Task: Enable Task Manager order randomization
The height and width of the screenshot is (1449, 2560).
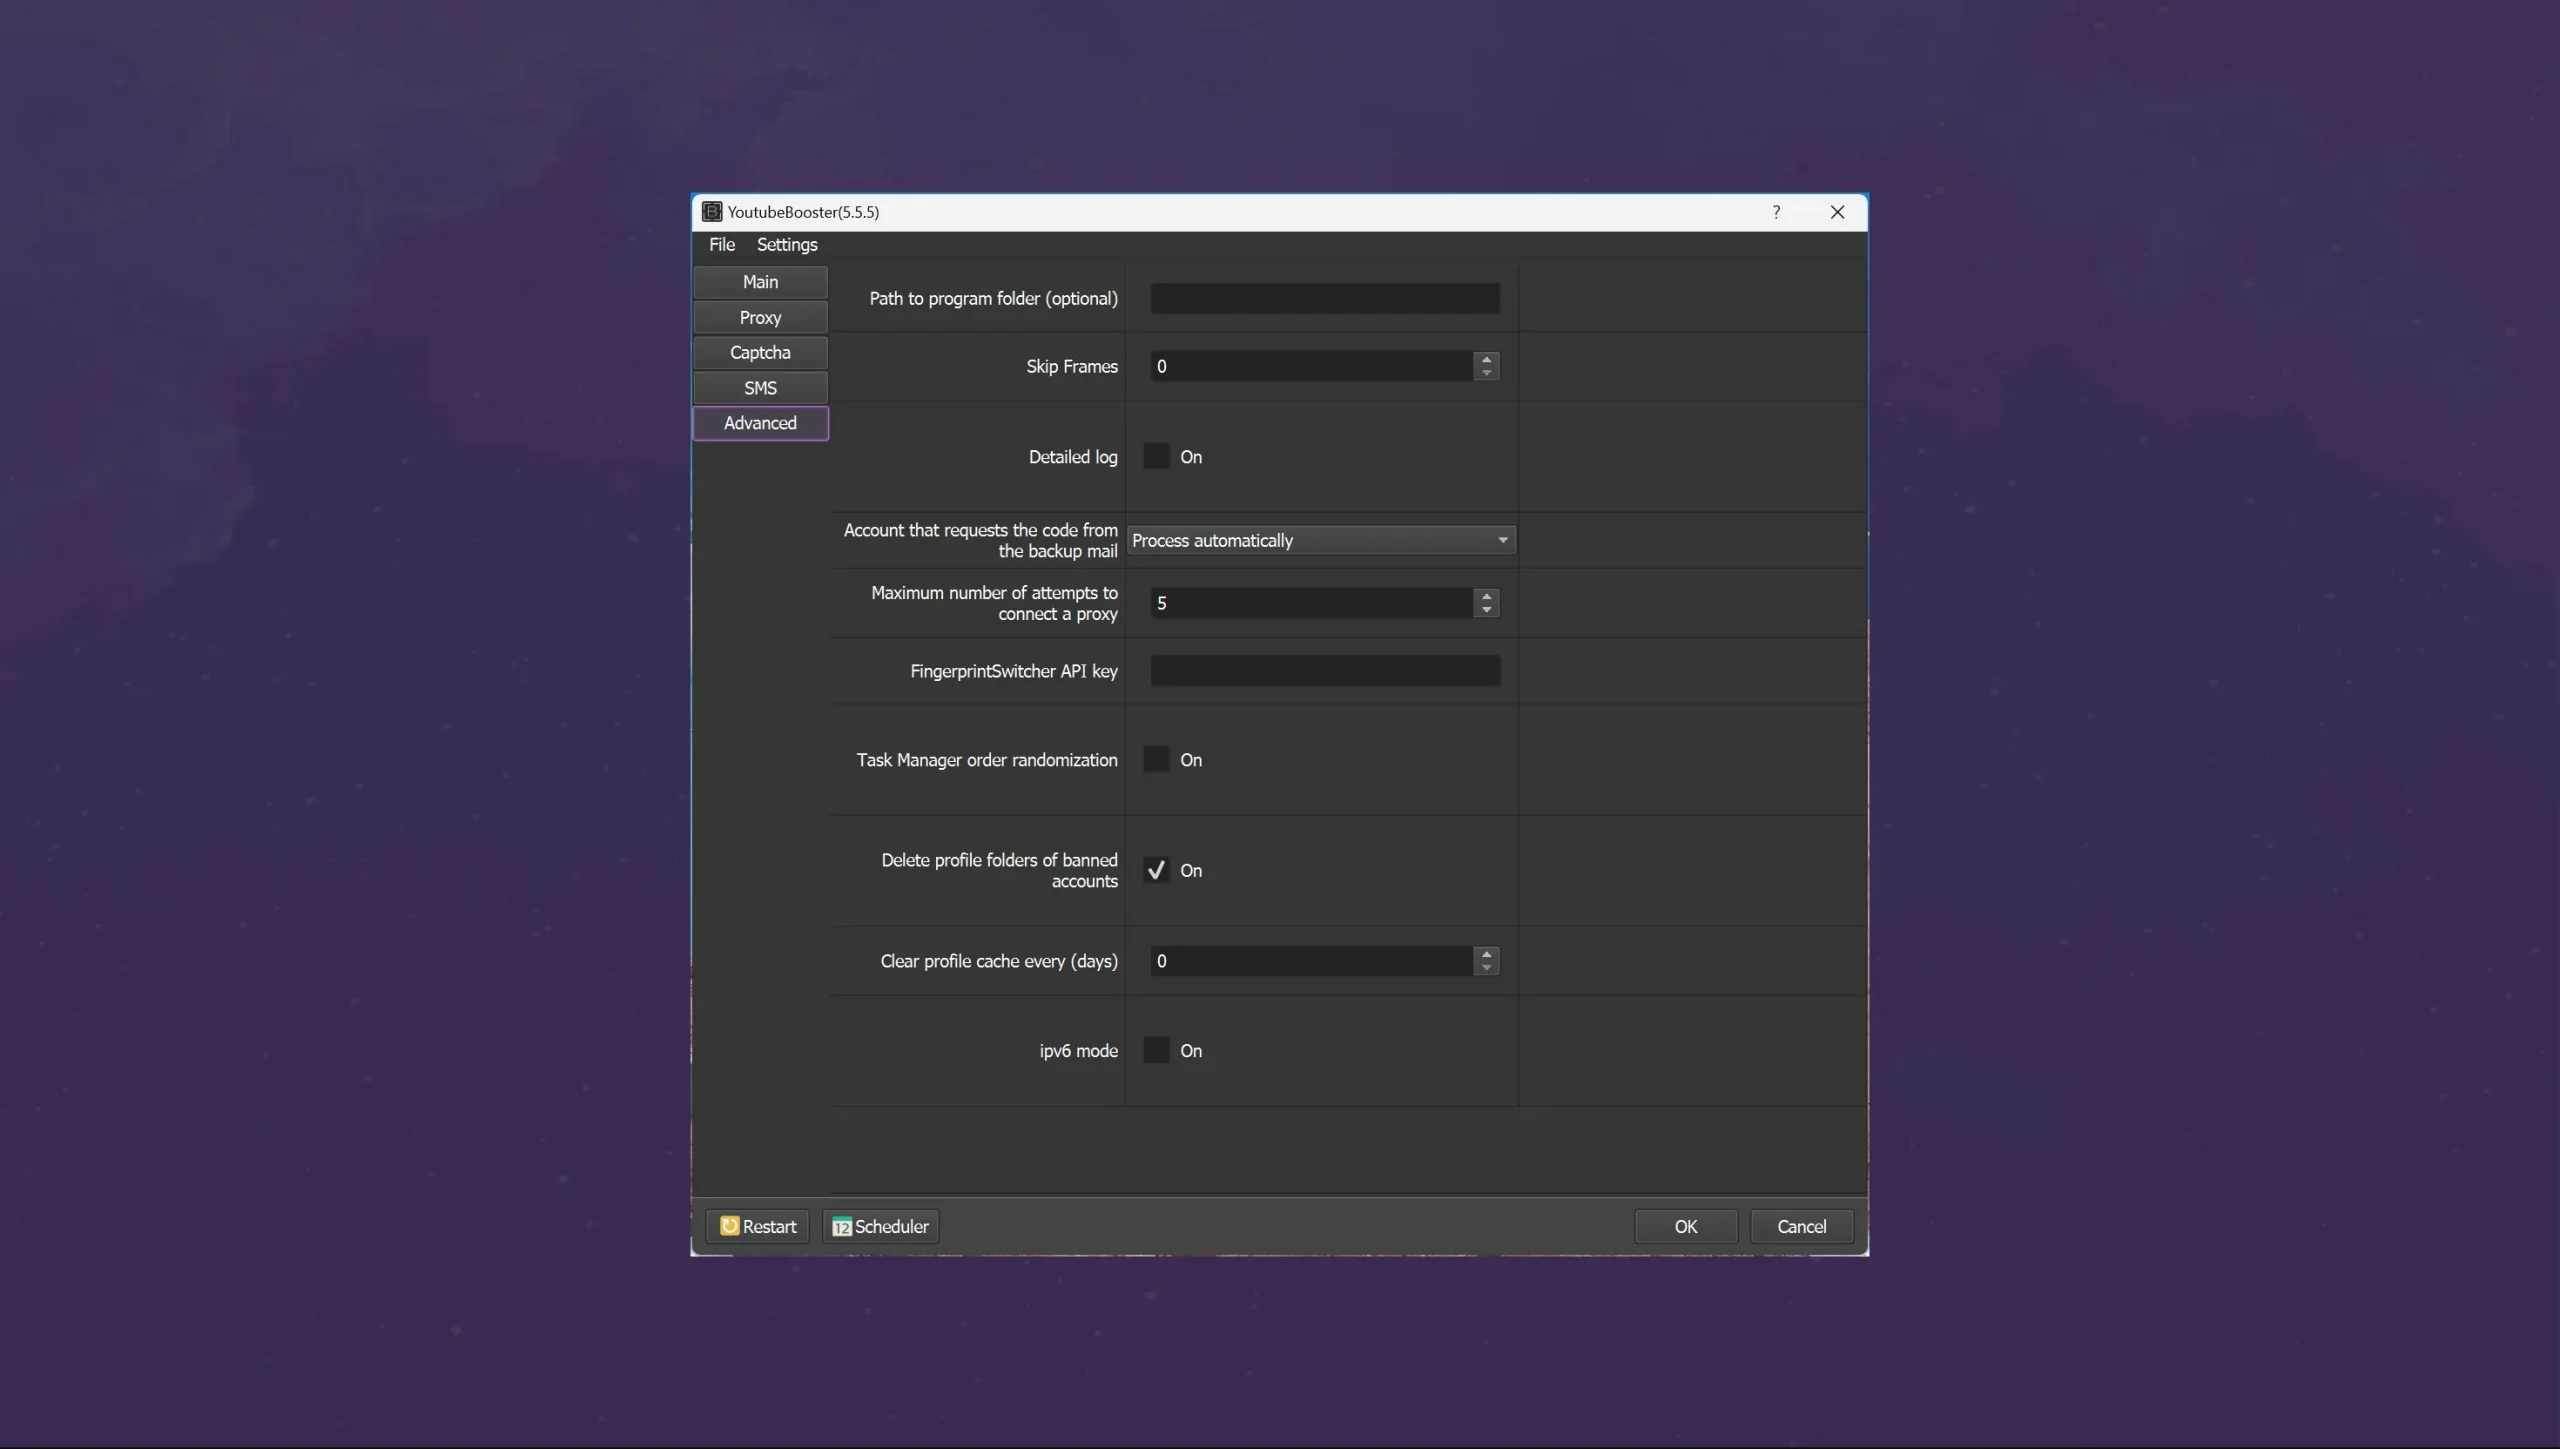Action: click(x=1156, y=760)
